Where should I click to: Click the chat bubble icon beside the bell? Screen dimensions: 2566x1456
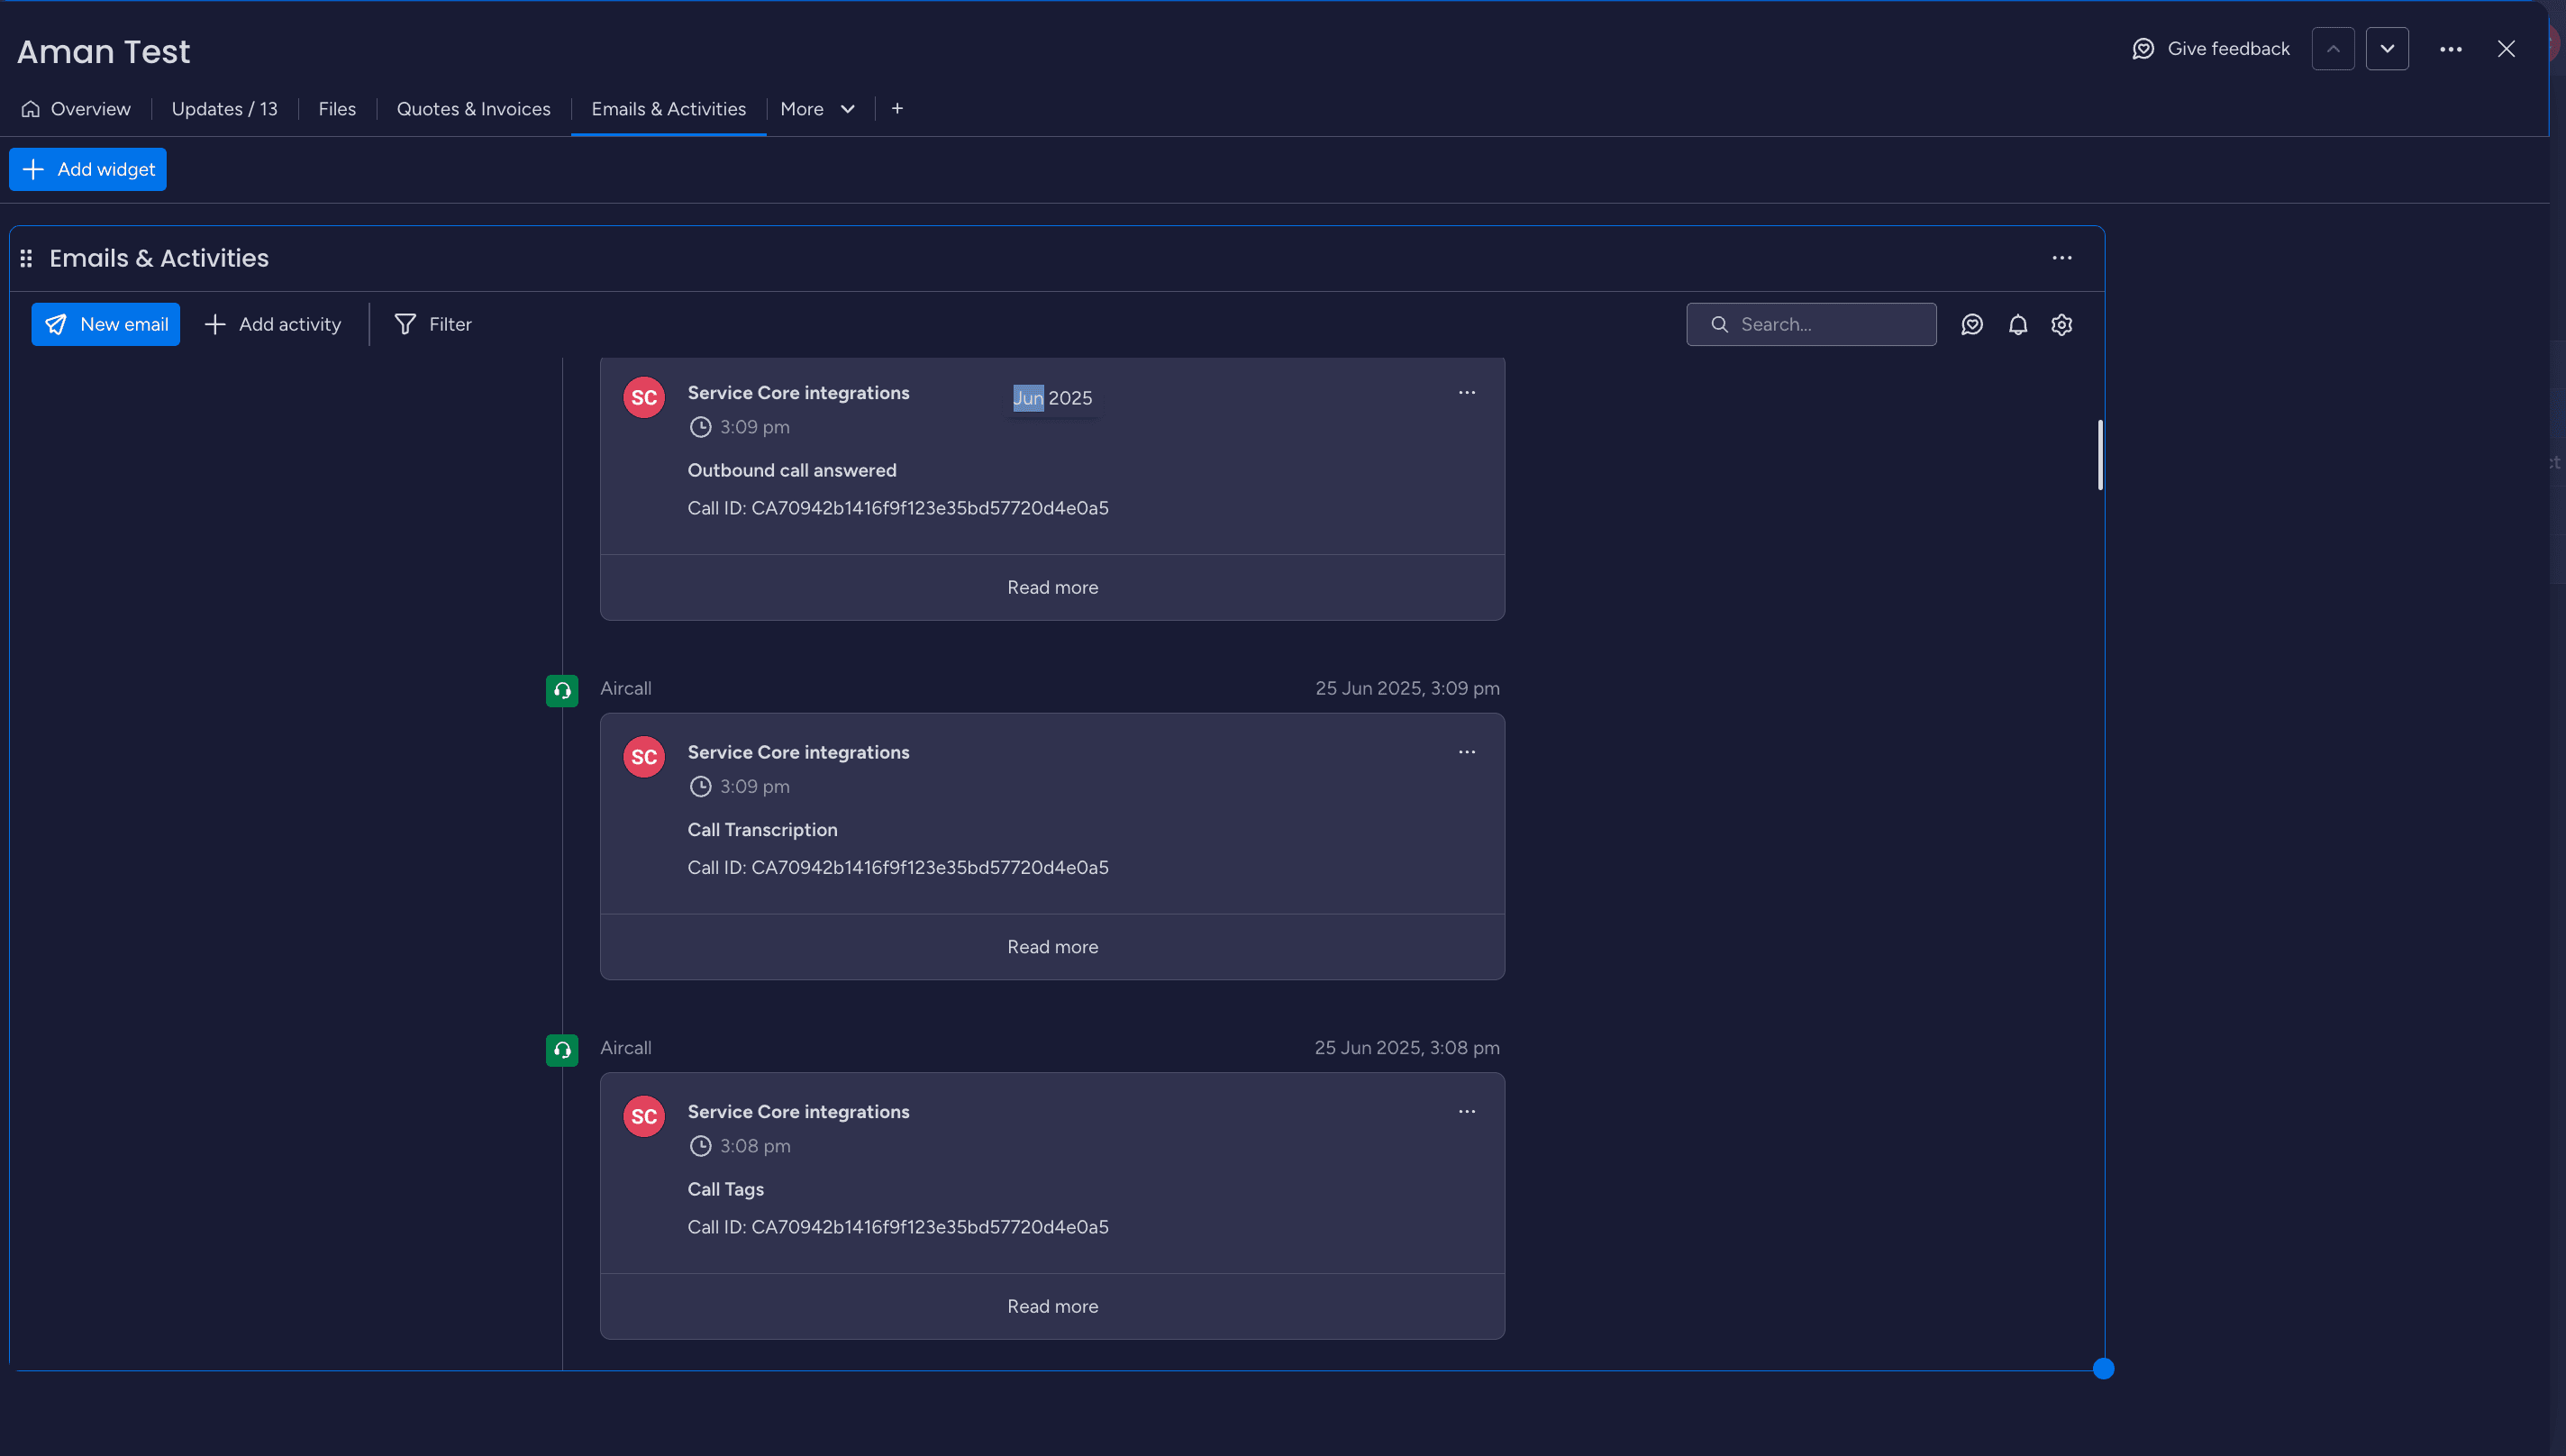pos(1972,324)
